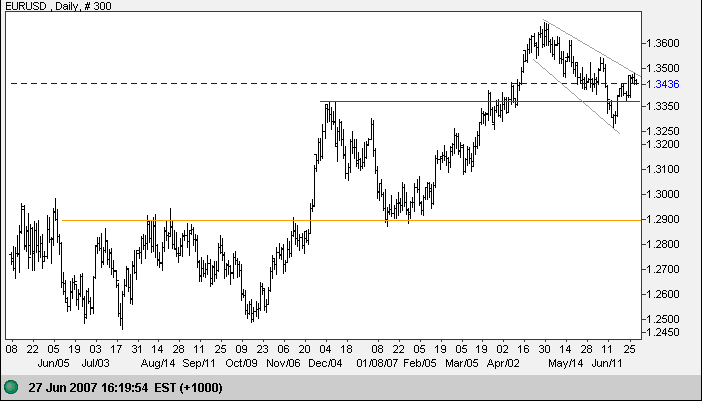Select the green horizontal line near 1.3350

(x=481, y=102)
